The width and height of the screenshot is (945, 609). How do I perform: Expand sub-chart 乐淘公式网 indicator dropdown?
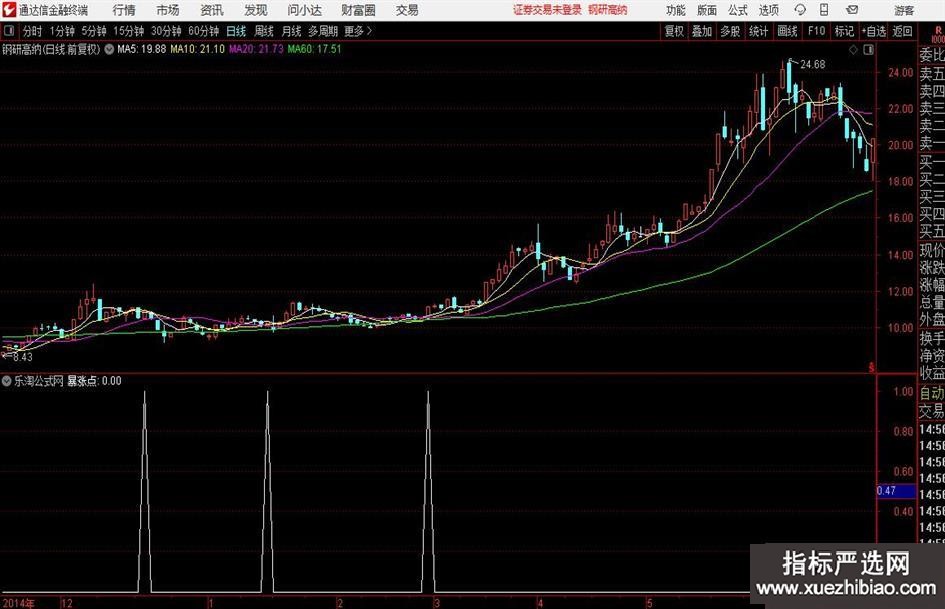click(7, 381)
